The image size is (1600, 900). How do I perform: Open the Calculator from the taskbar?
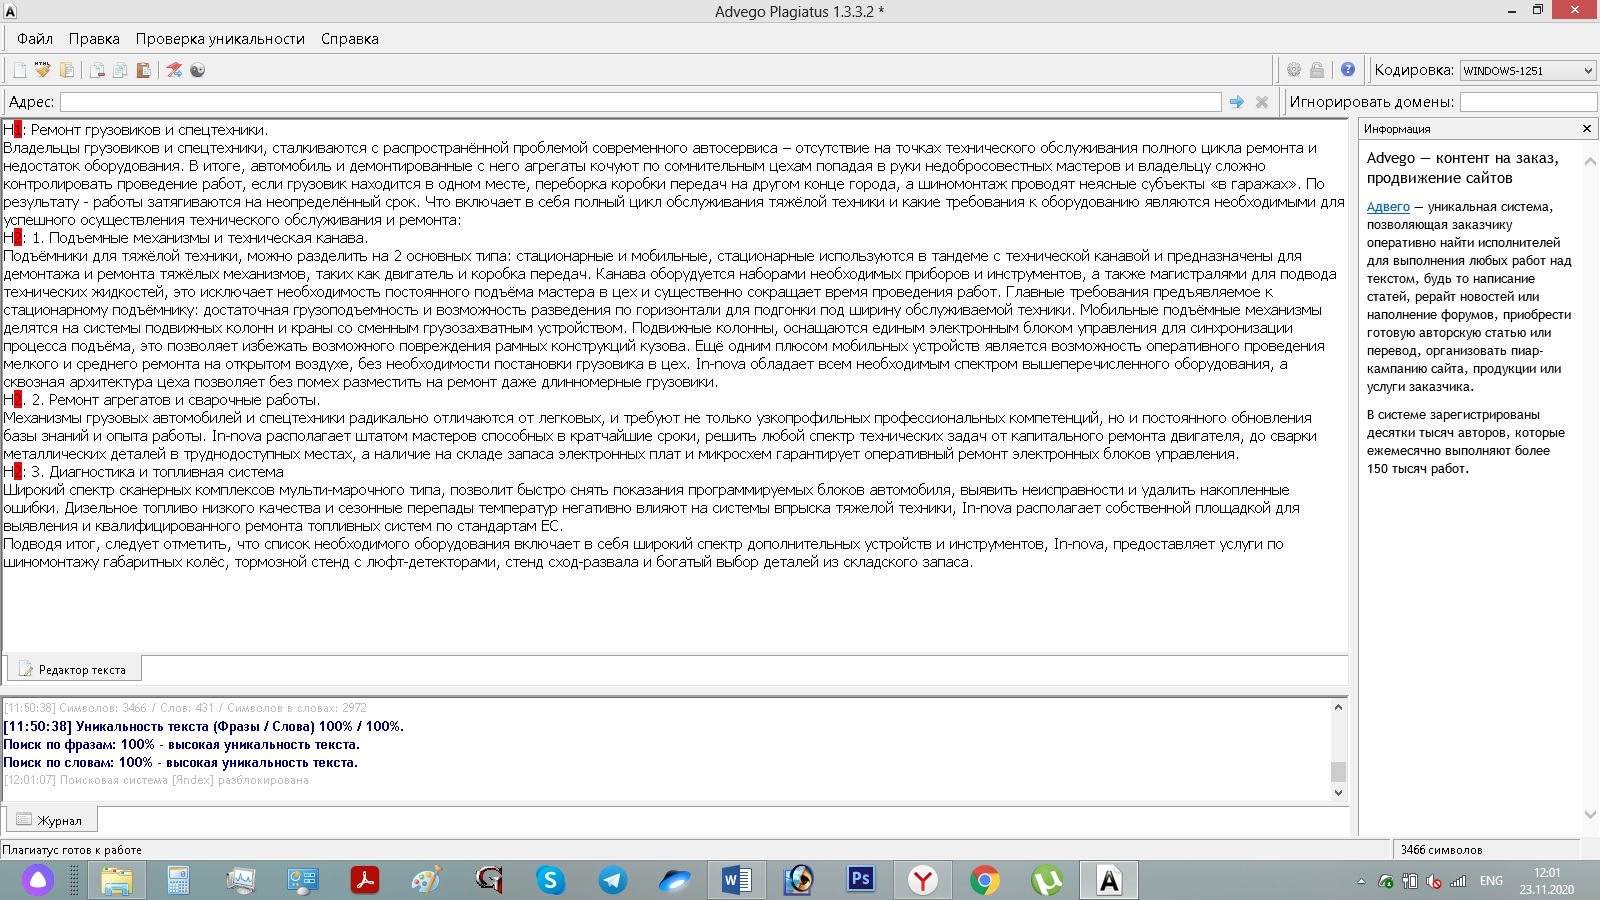click(x=179, y=880)
